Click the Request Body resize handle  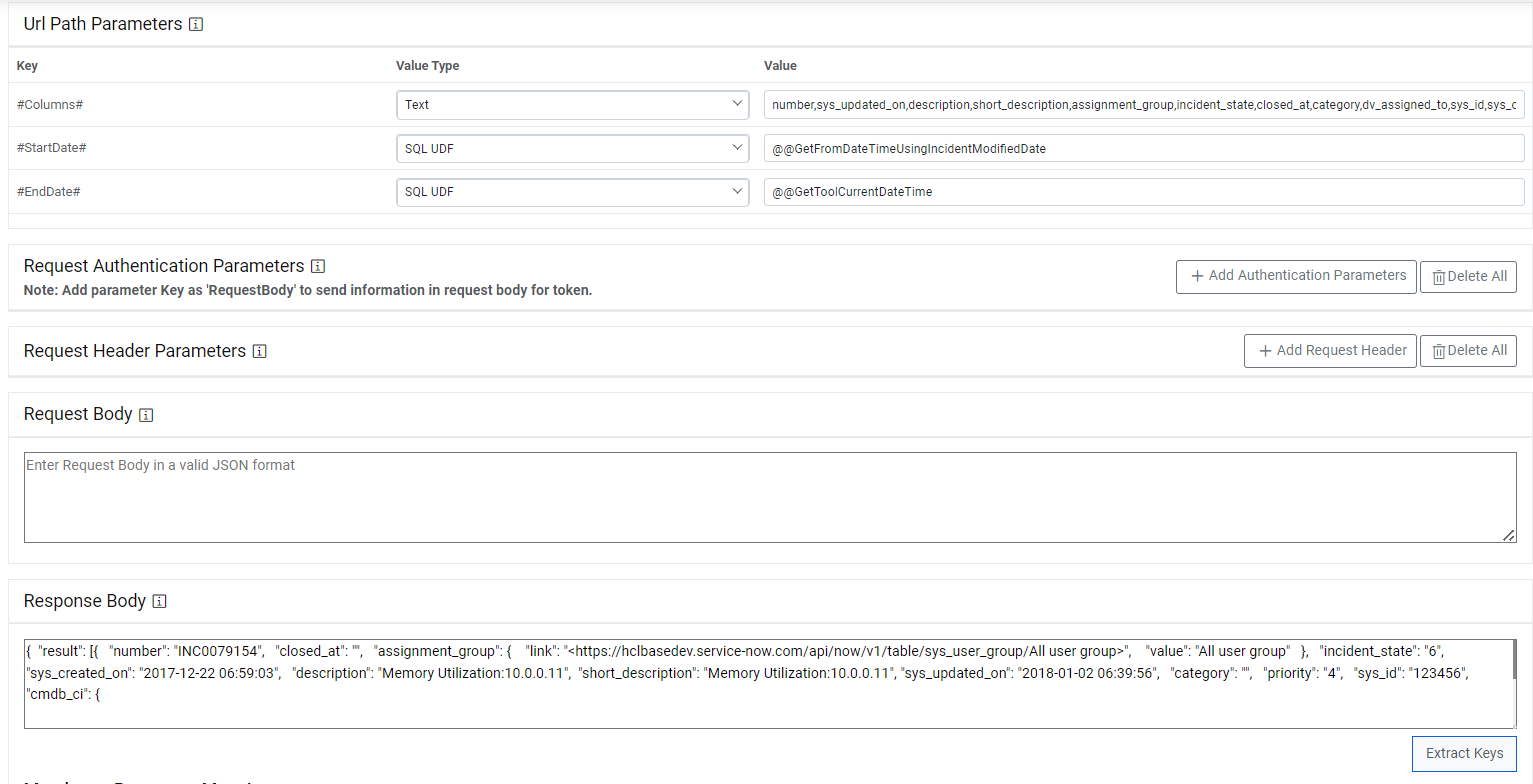1508,535
